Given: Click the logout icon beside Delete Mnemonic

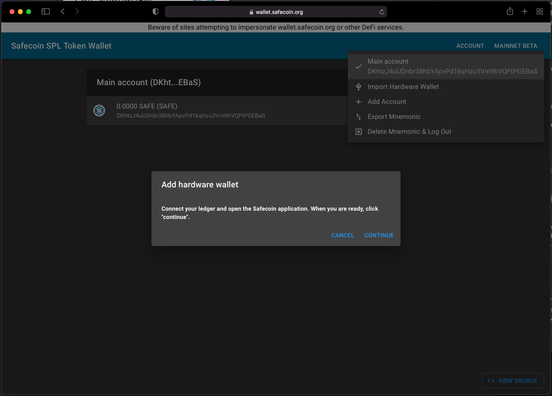Looking at the screenshot, I should (x=358, y=132).
